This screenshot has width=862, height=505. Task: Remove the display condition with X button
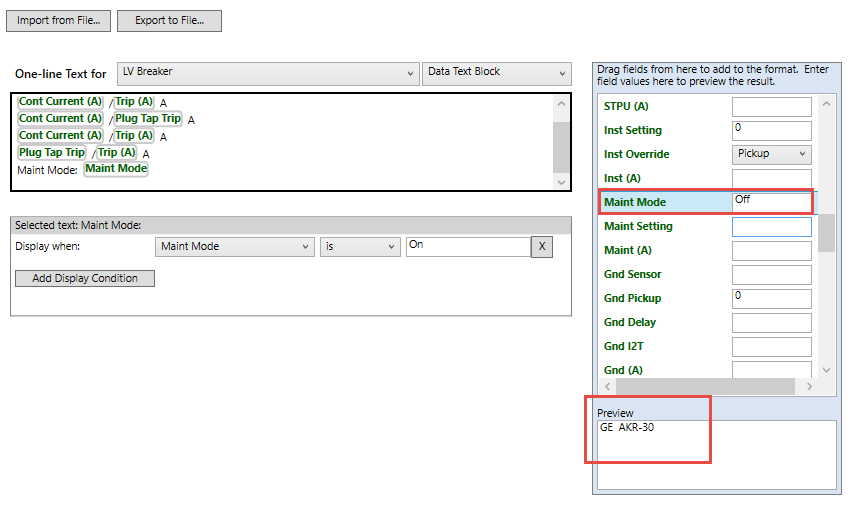click(541, 247)
